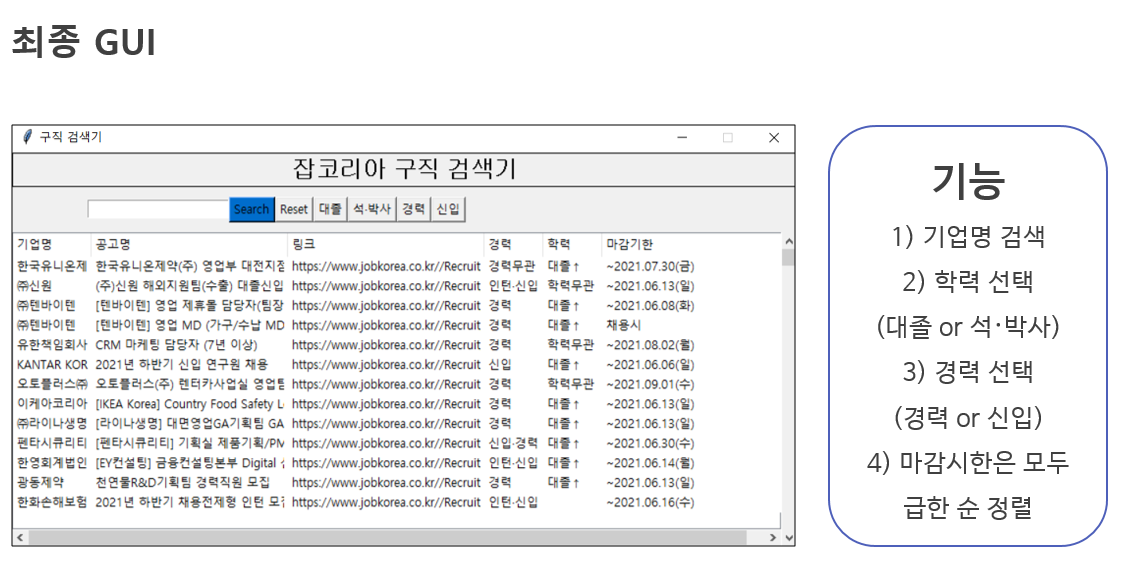Screen dimensions: 1138x570
Task: Select the 한화손해보험 row
Action: click(396, 502)
